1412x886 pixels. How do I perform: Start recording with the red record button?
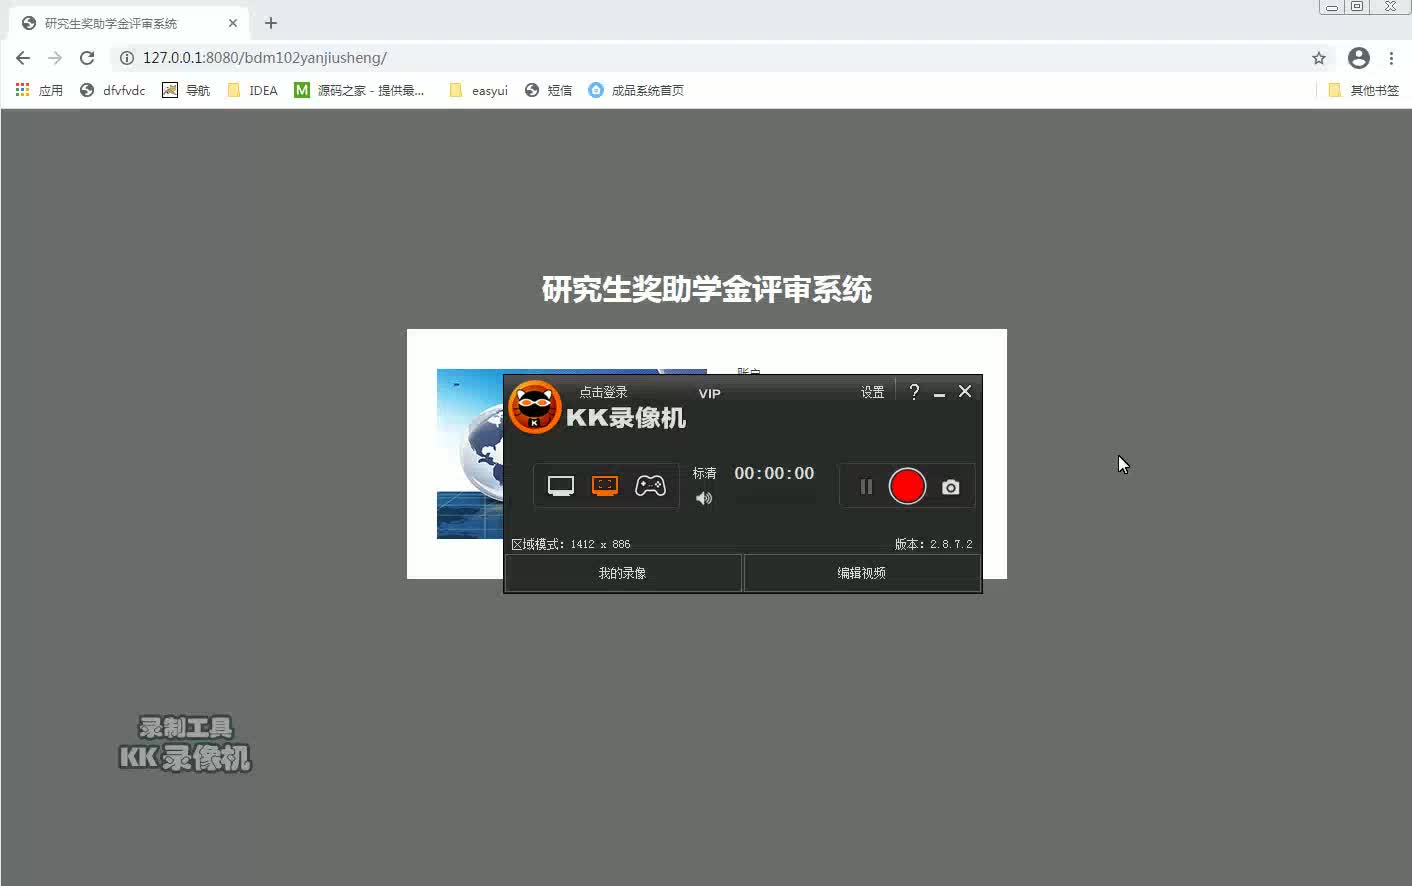906,486
